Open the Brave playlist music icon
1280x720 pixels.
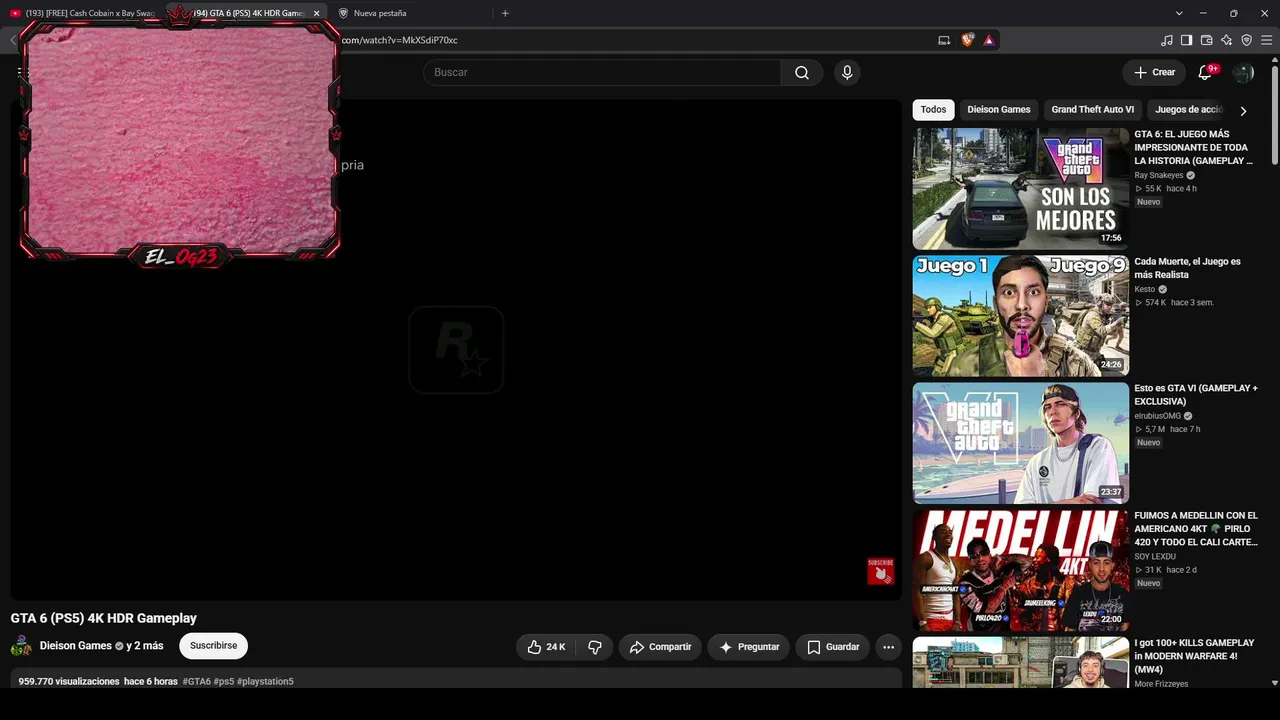coord(1167,40)
